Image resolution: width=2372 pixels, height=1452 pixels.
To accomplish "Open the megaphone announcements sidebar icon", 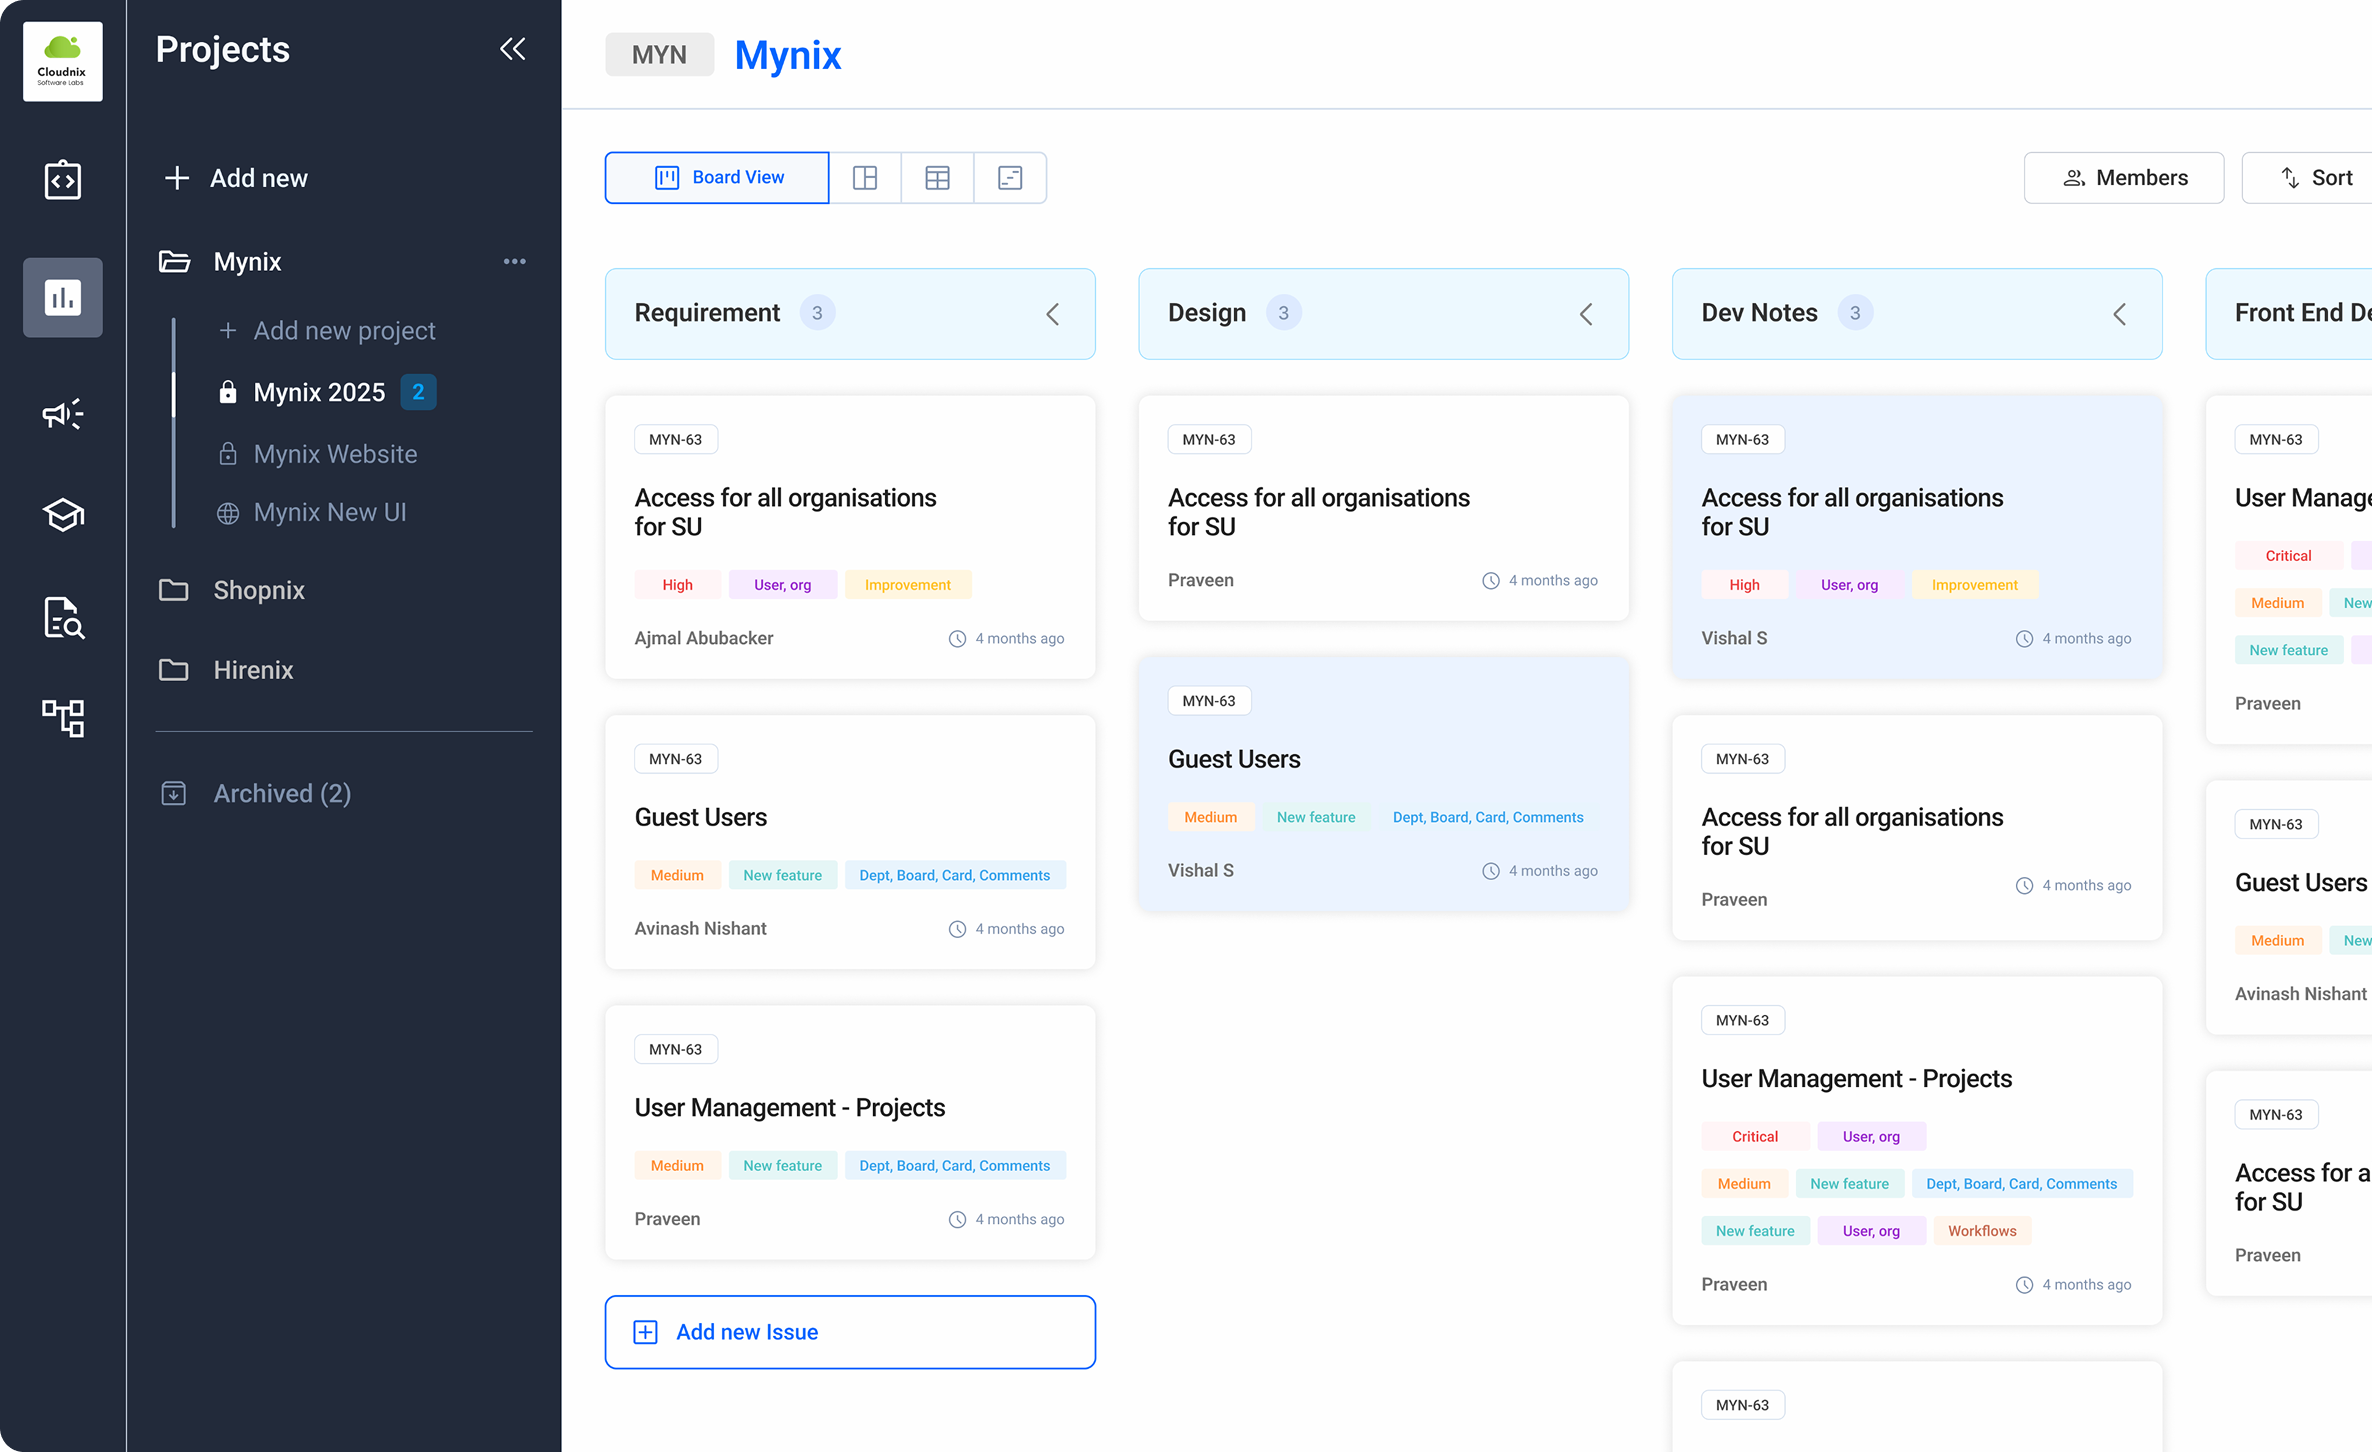I will click(x=63, y=414).
